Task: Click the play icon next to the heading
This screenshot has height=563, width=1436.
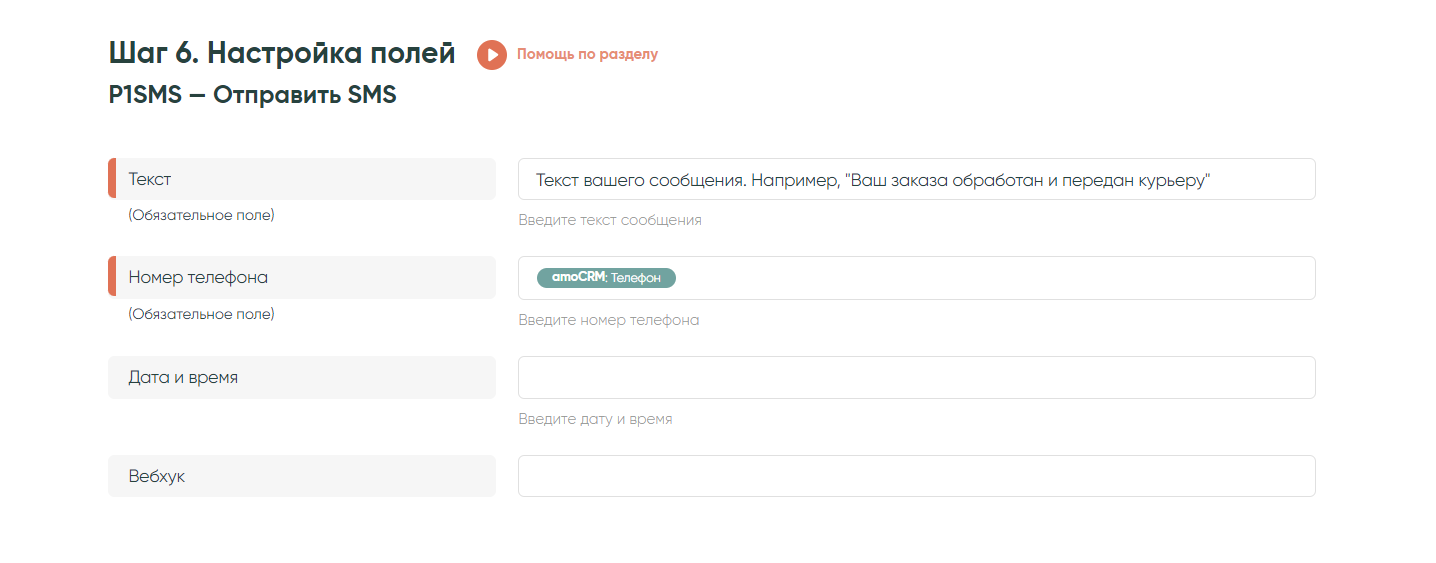Action: click(x=491, y=54)
